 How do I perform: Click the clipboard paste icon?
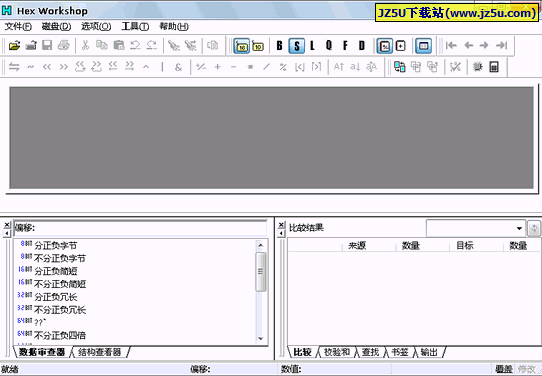119,45
